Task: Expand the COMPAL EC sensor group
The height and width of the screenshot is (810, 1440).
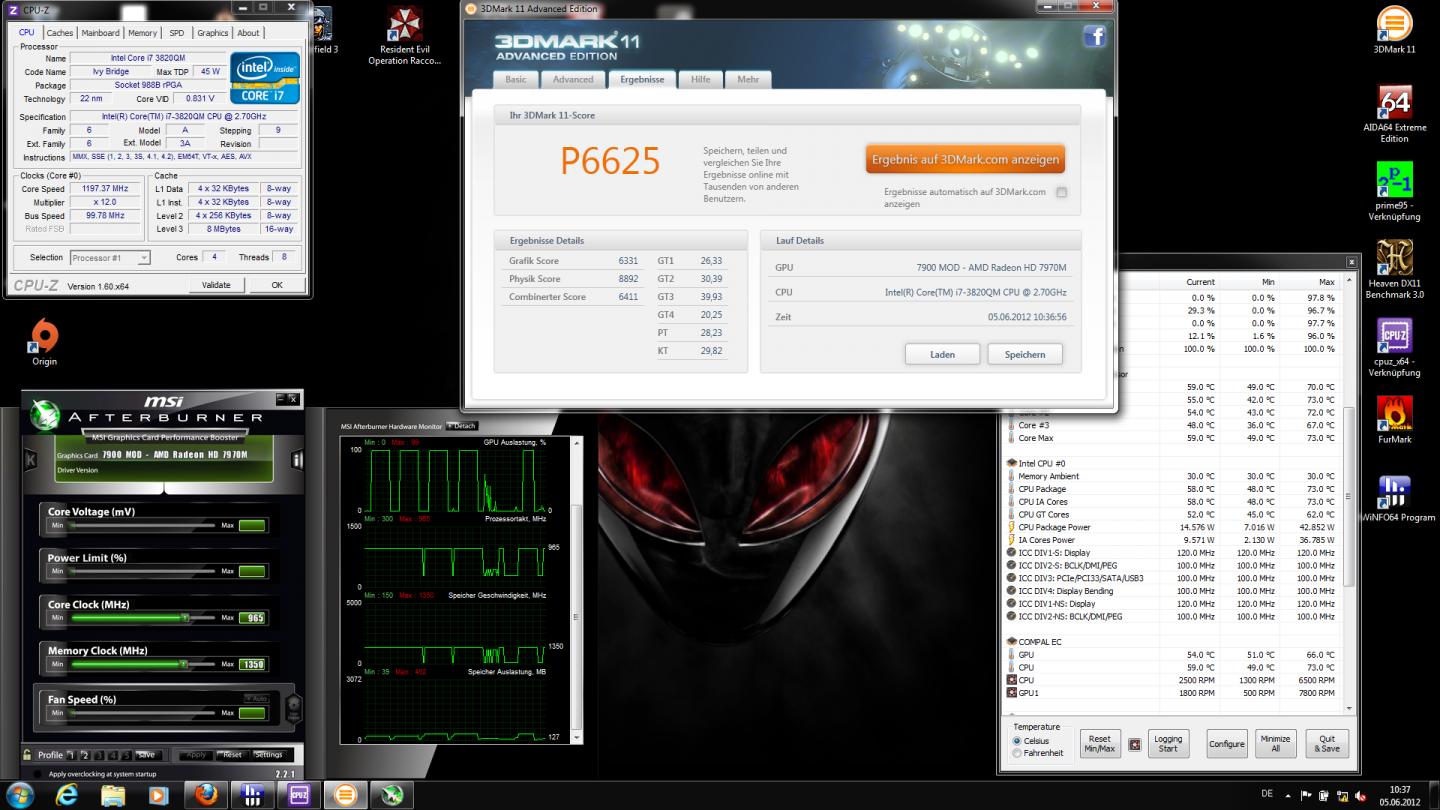Action: click(x=1012, y=642)
